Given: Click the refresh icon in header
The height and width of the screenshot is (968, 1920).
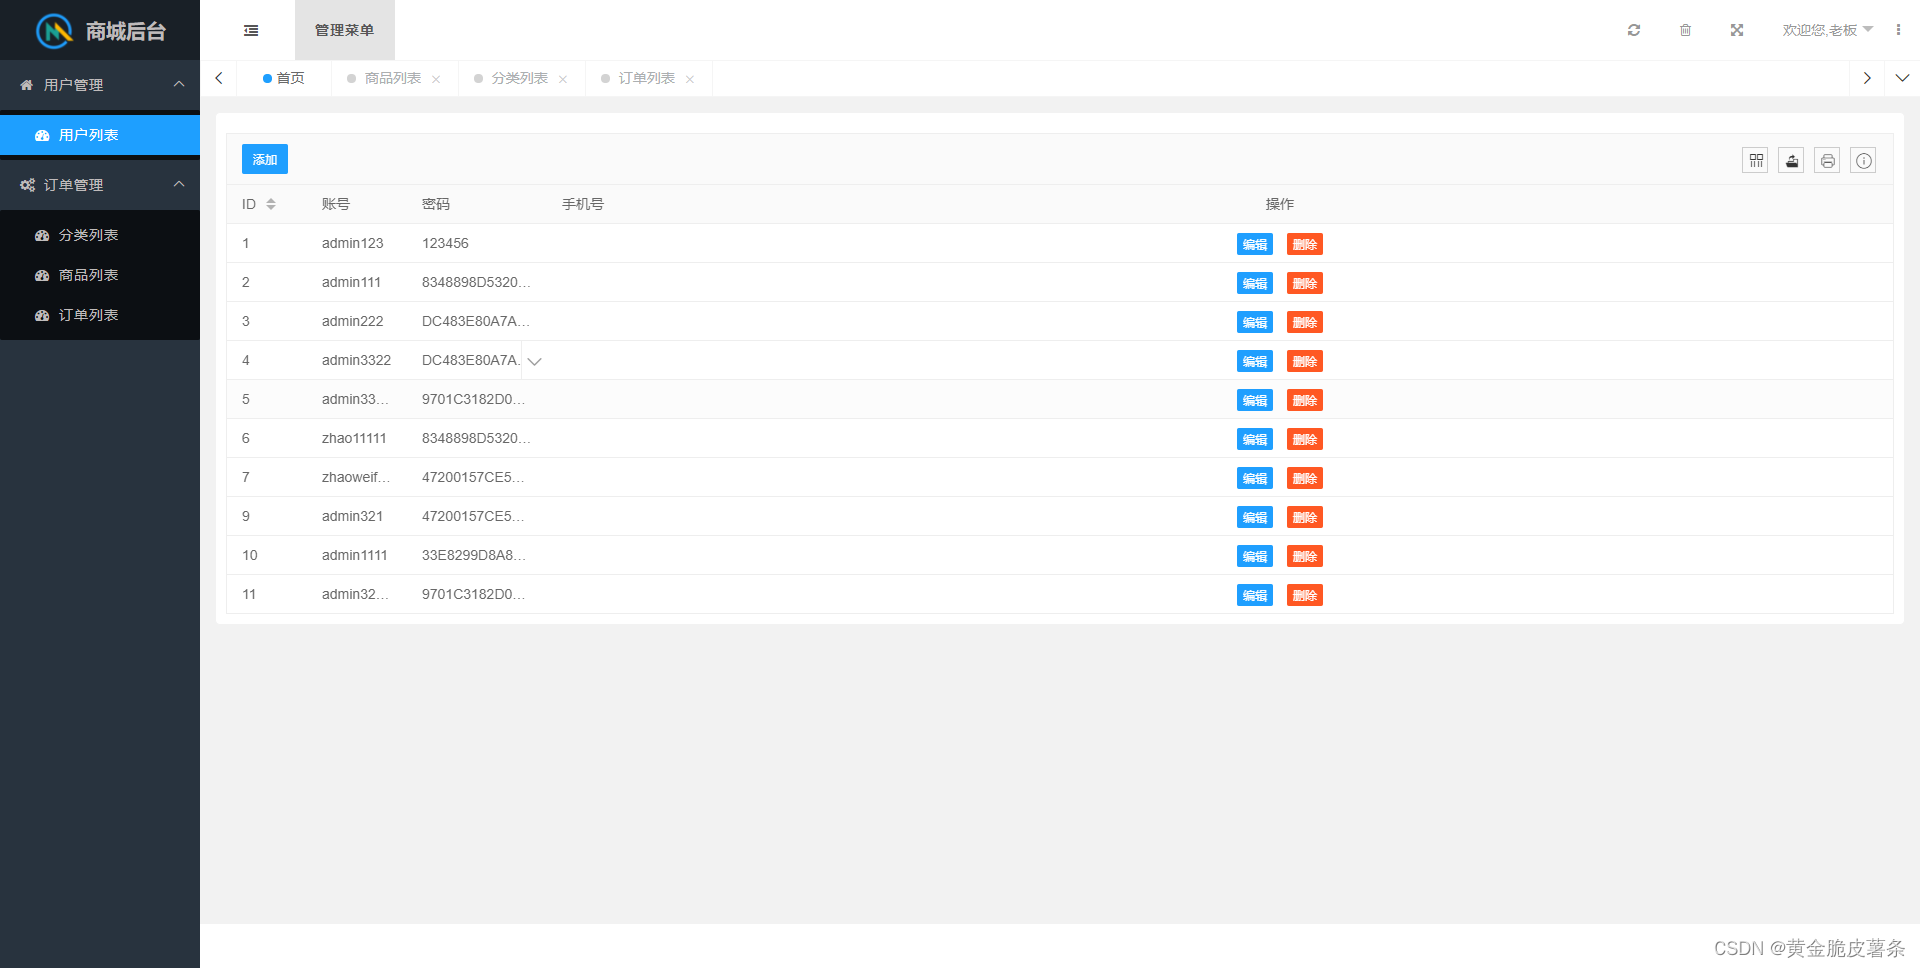Looking at the screenshot, I should coord(1634,30).
